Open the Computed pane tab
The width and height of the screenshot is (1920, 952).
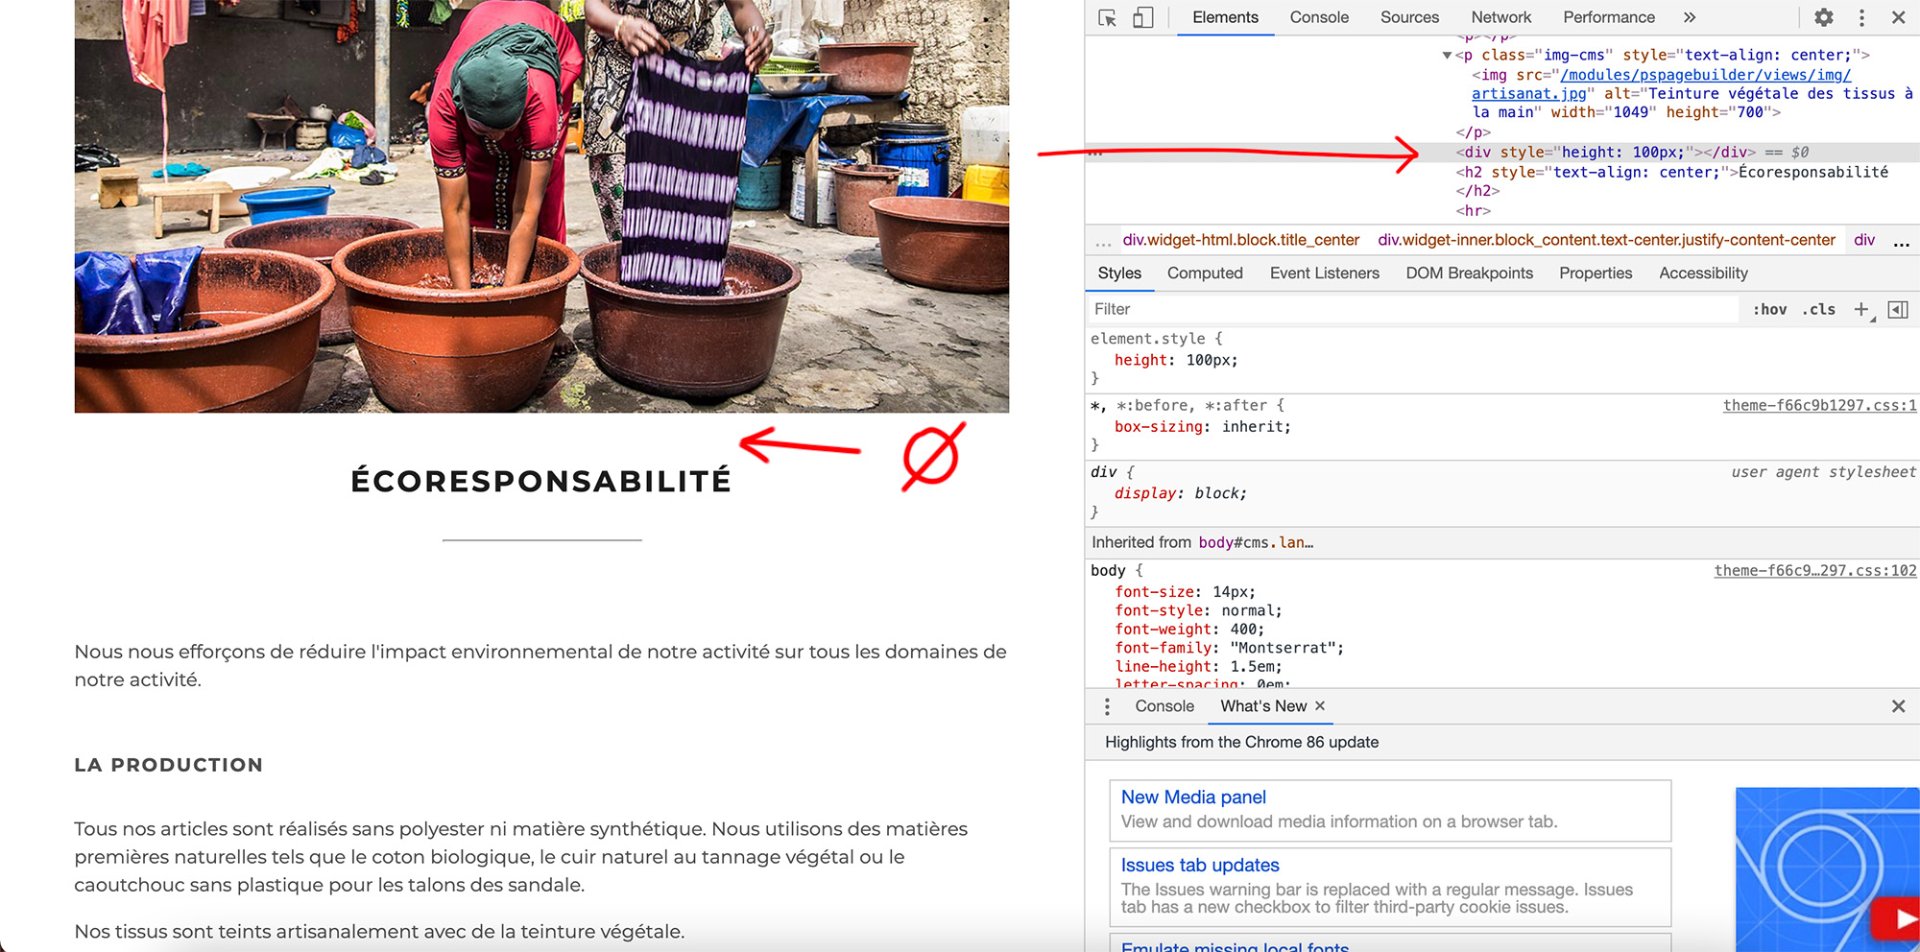click(x=1204, y=273)
